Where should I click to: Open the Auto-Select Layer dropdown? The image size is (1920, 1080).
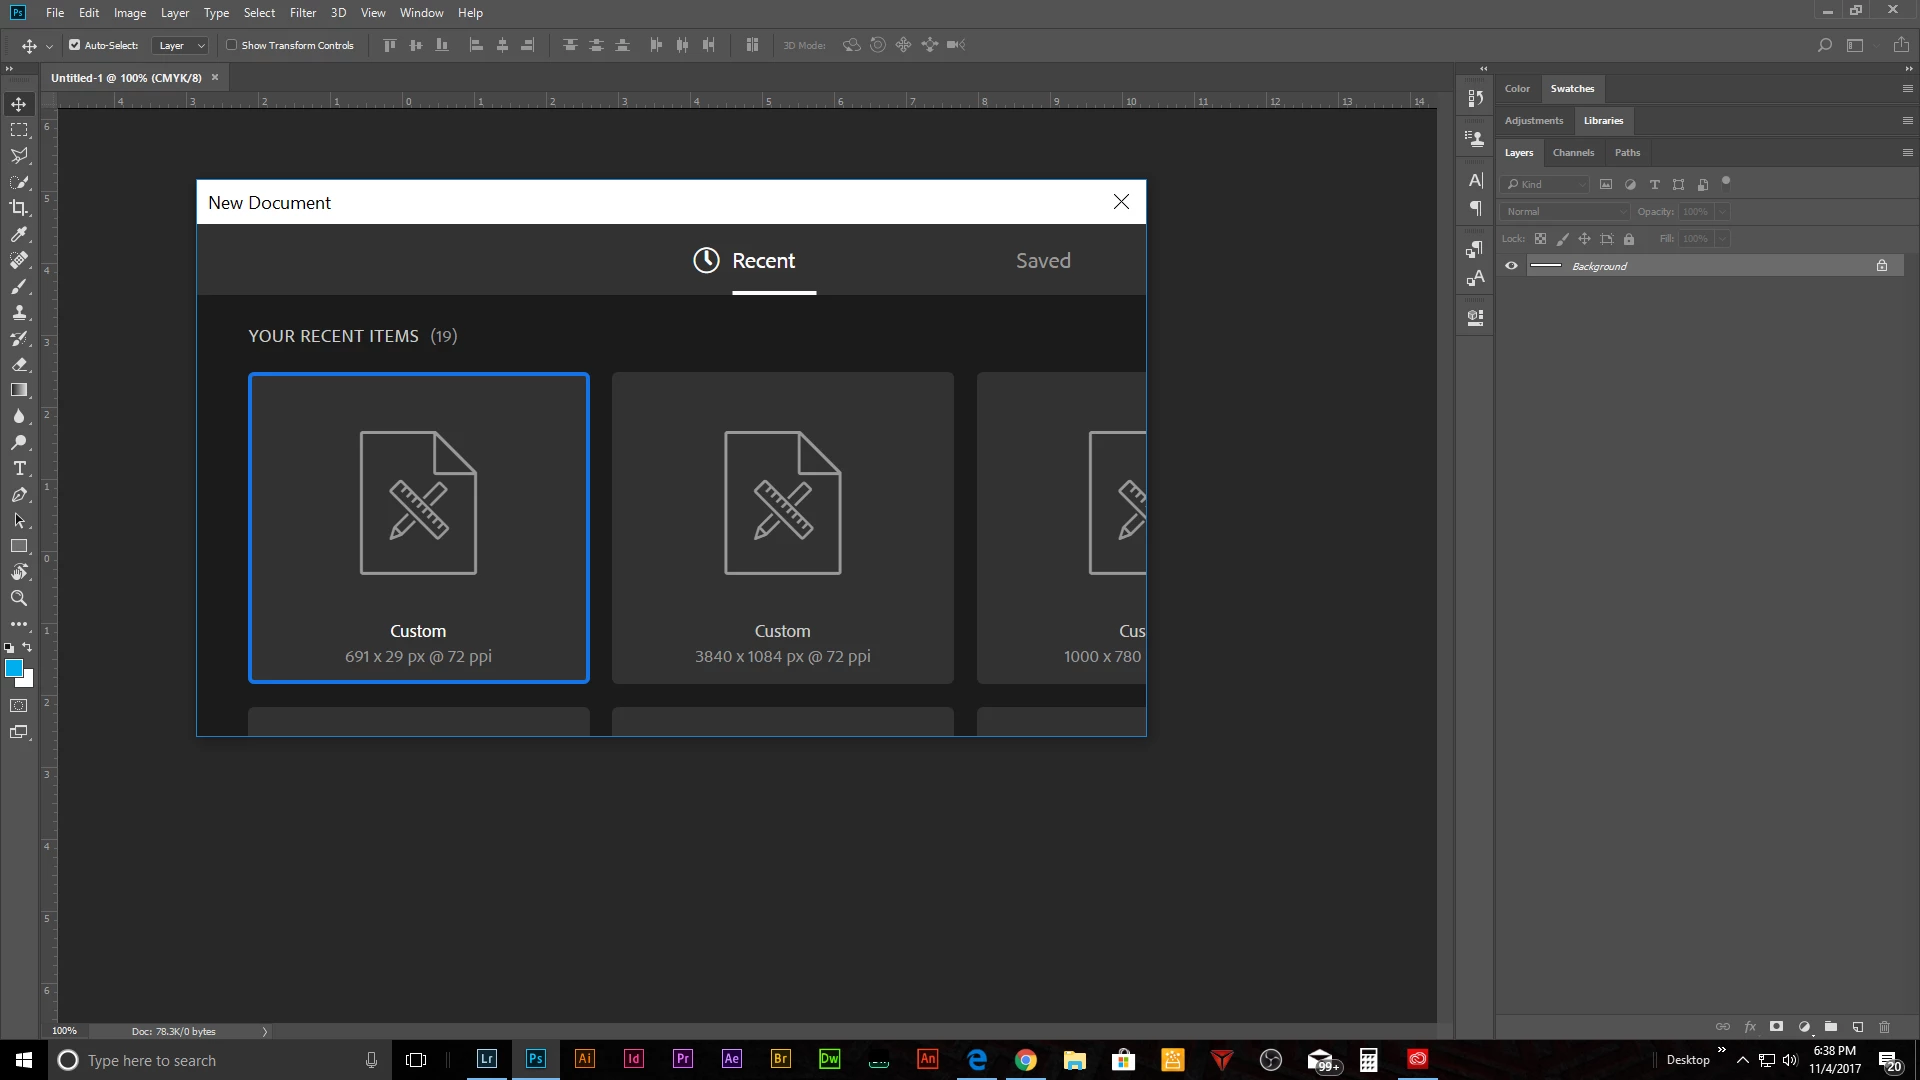tap(181, 45)
